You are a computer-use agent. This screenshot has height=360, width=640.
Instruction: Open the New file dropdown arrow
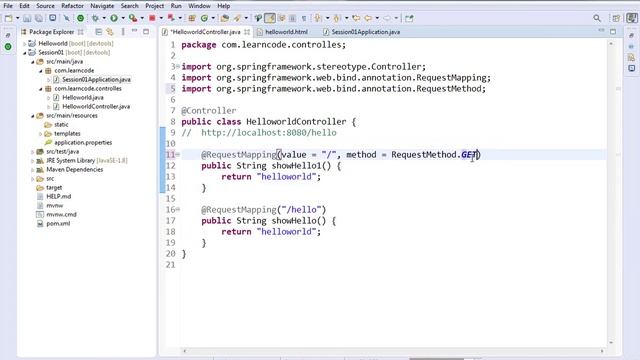(17, 18)
